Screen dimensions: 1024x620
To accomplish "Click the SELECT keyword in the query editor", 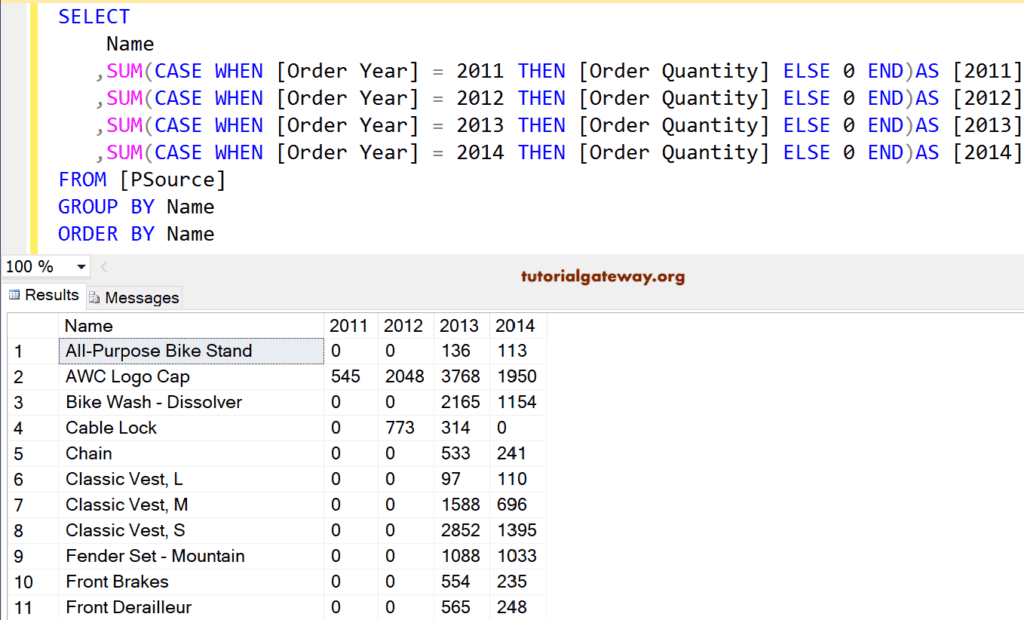I will point(93,16).
